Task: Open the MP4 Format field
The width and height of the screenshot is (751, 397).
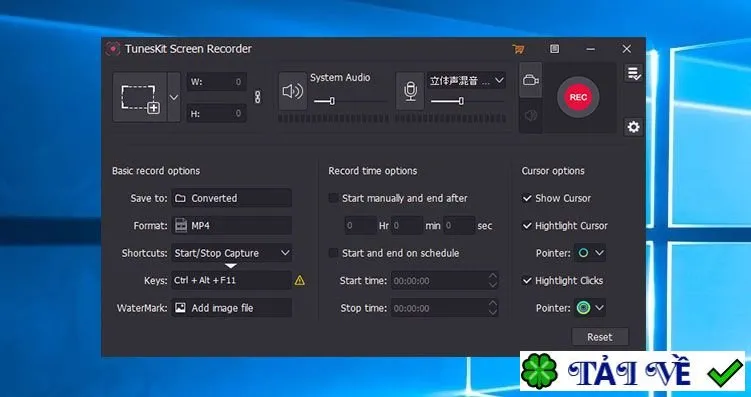Action: (232, 226)
